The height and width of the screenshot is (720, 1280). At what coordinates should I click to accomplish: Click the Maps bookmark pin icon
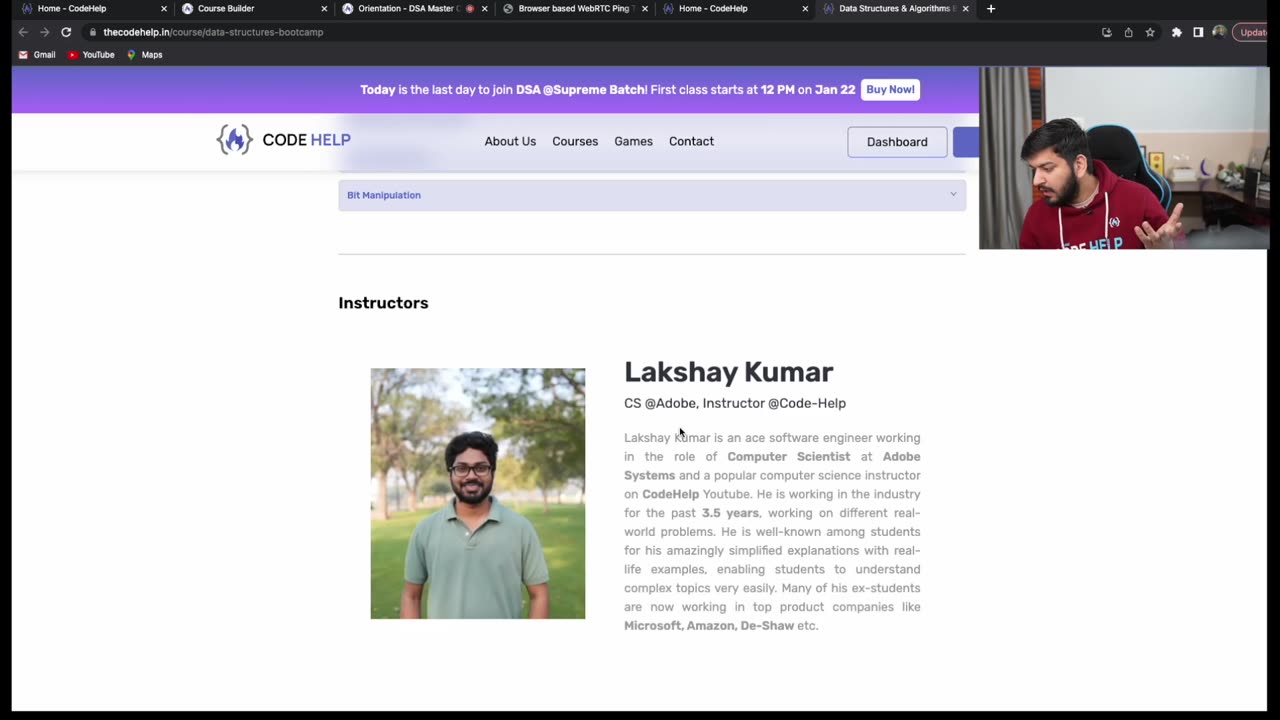point(131,55)
